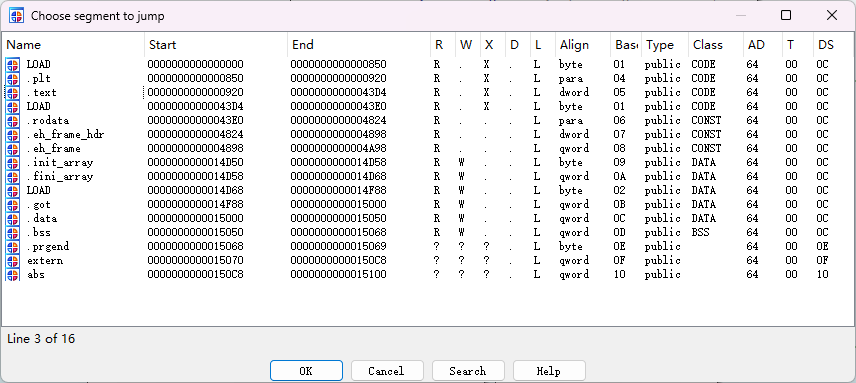856x383 pixels.
Task: Click the Cancel button
Action: pos(387,371)
